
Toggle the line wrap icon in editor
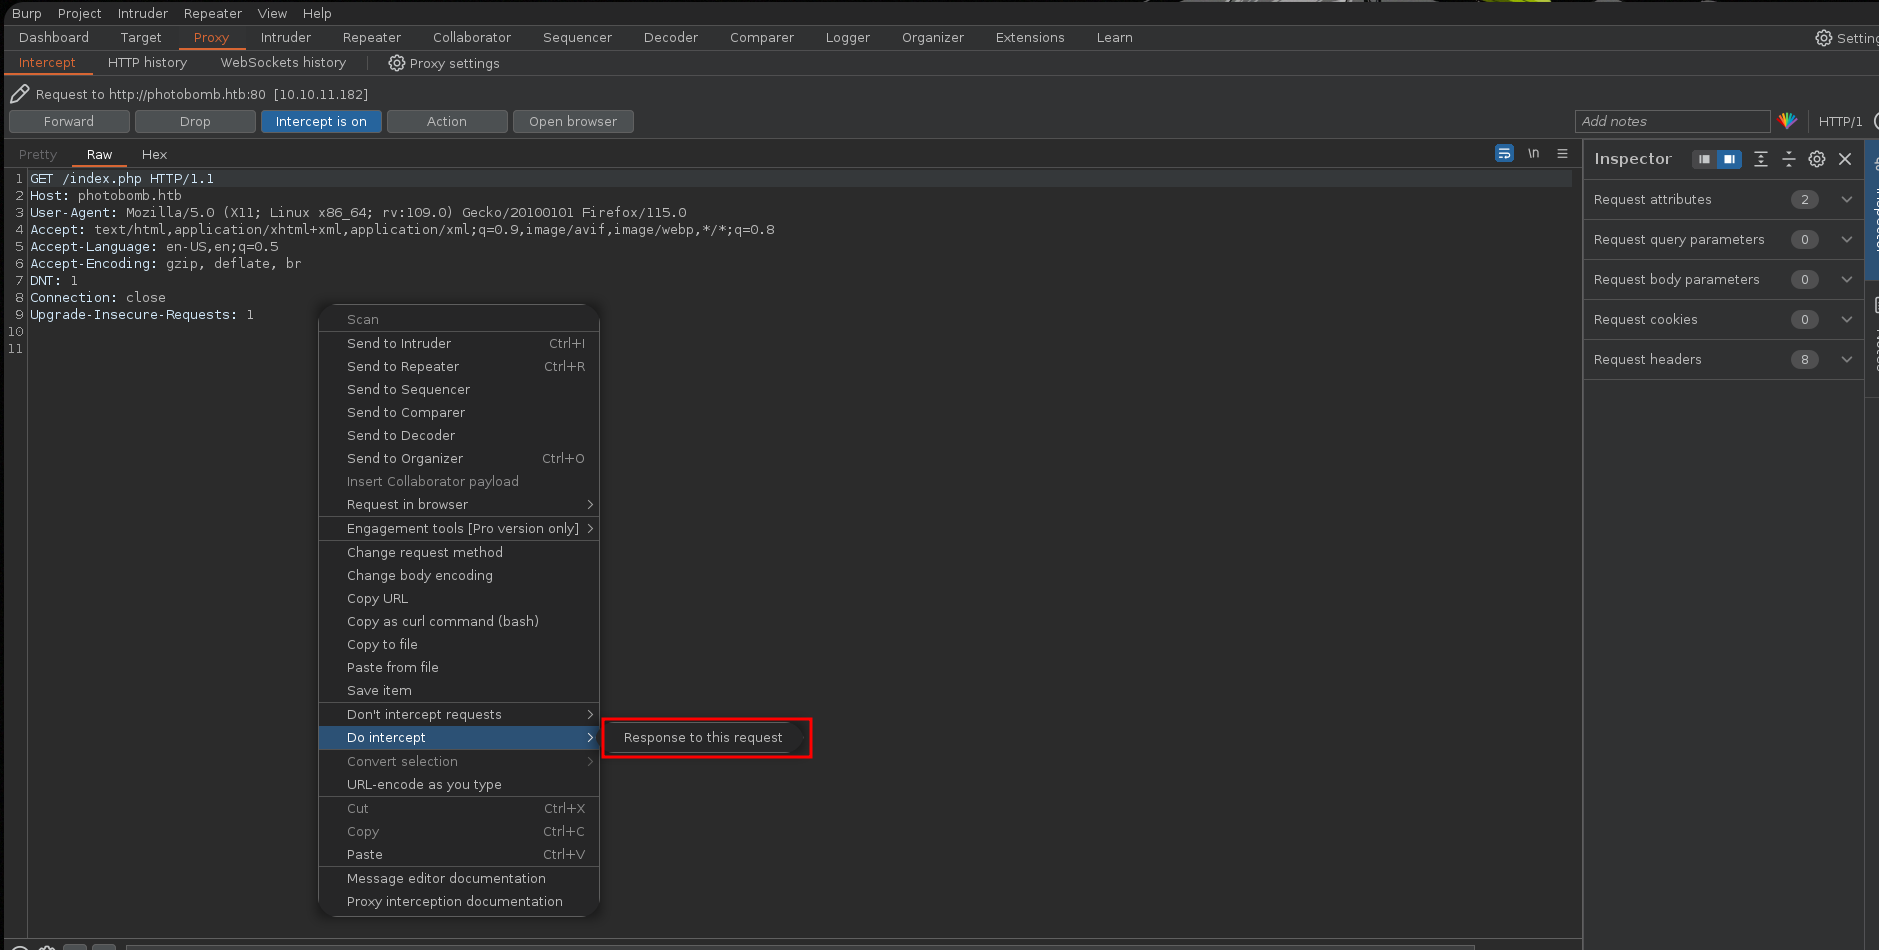tap(1504, 153)
